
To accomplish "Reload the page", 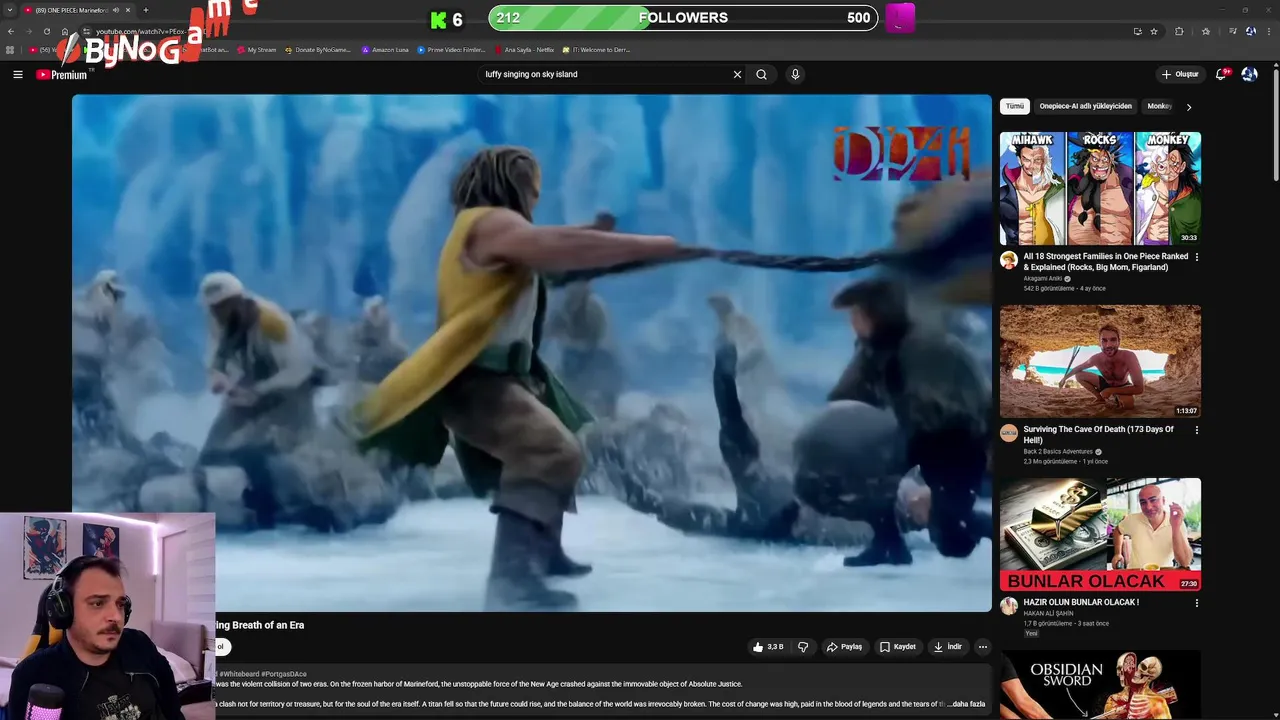I will 46,31.
